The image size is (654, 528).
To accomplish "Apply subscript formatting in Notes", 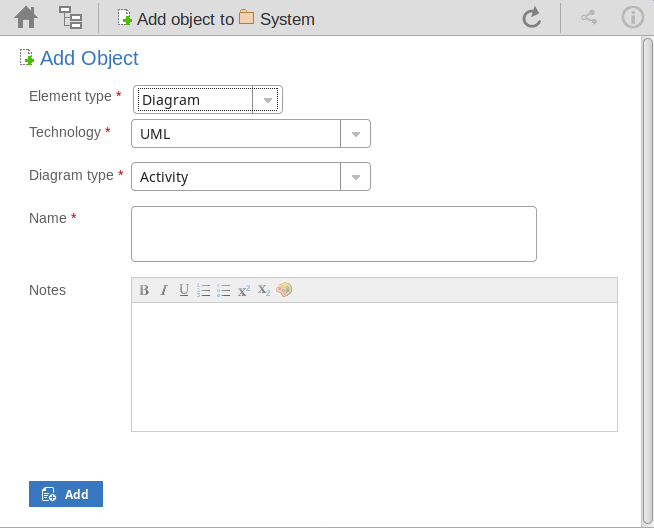I will tap(264, 290).
